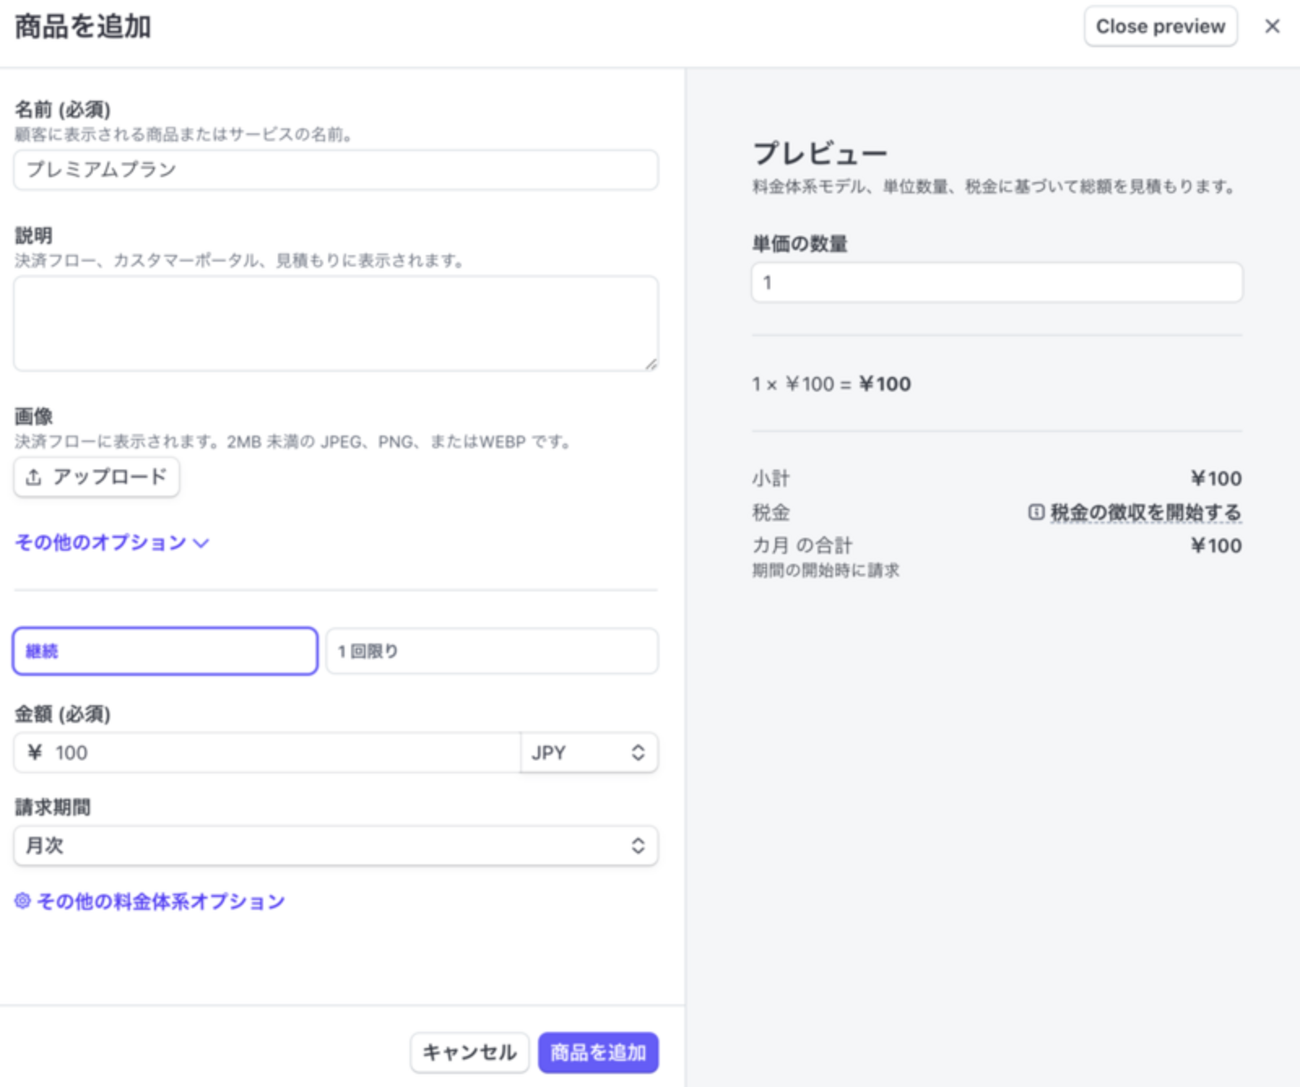Open the 請求期間 月次 dropdown
The image size is (1300, 1087).
tap(335, 846)
